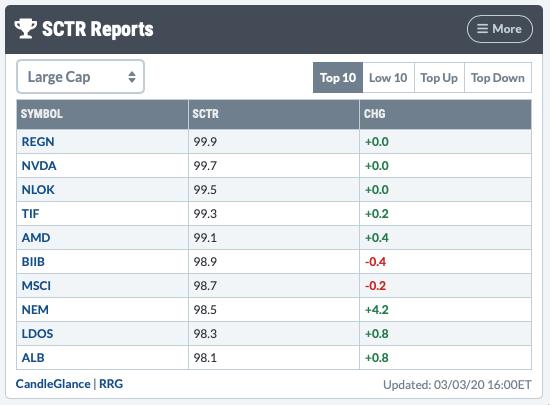Open the ALB symbol link
550x405 pixels.
click(x=33, y=358)
